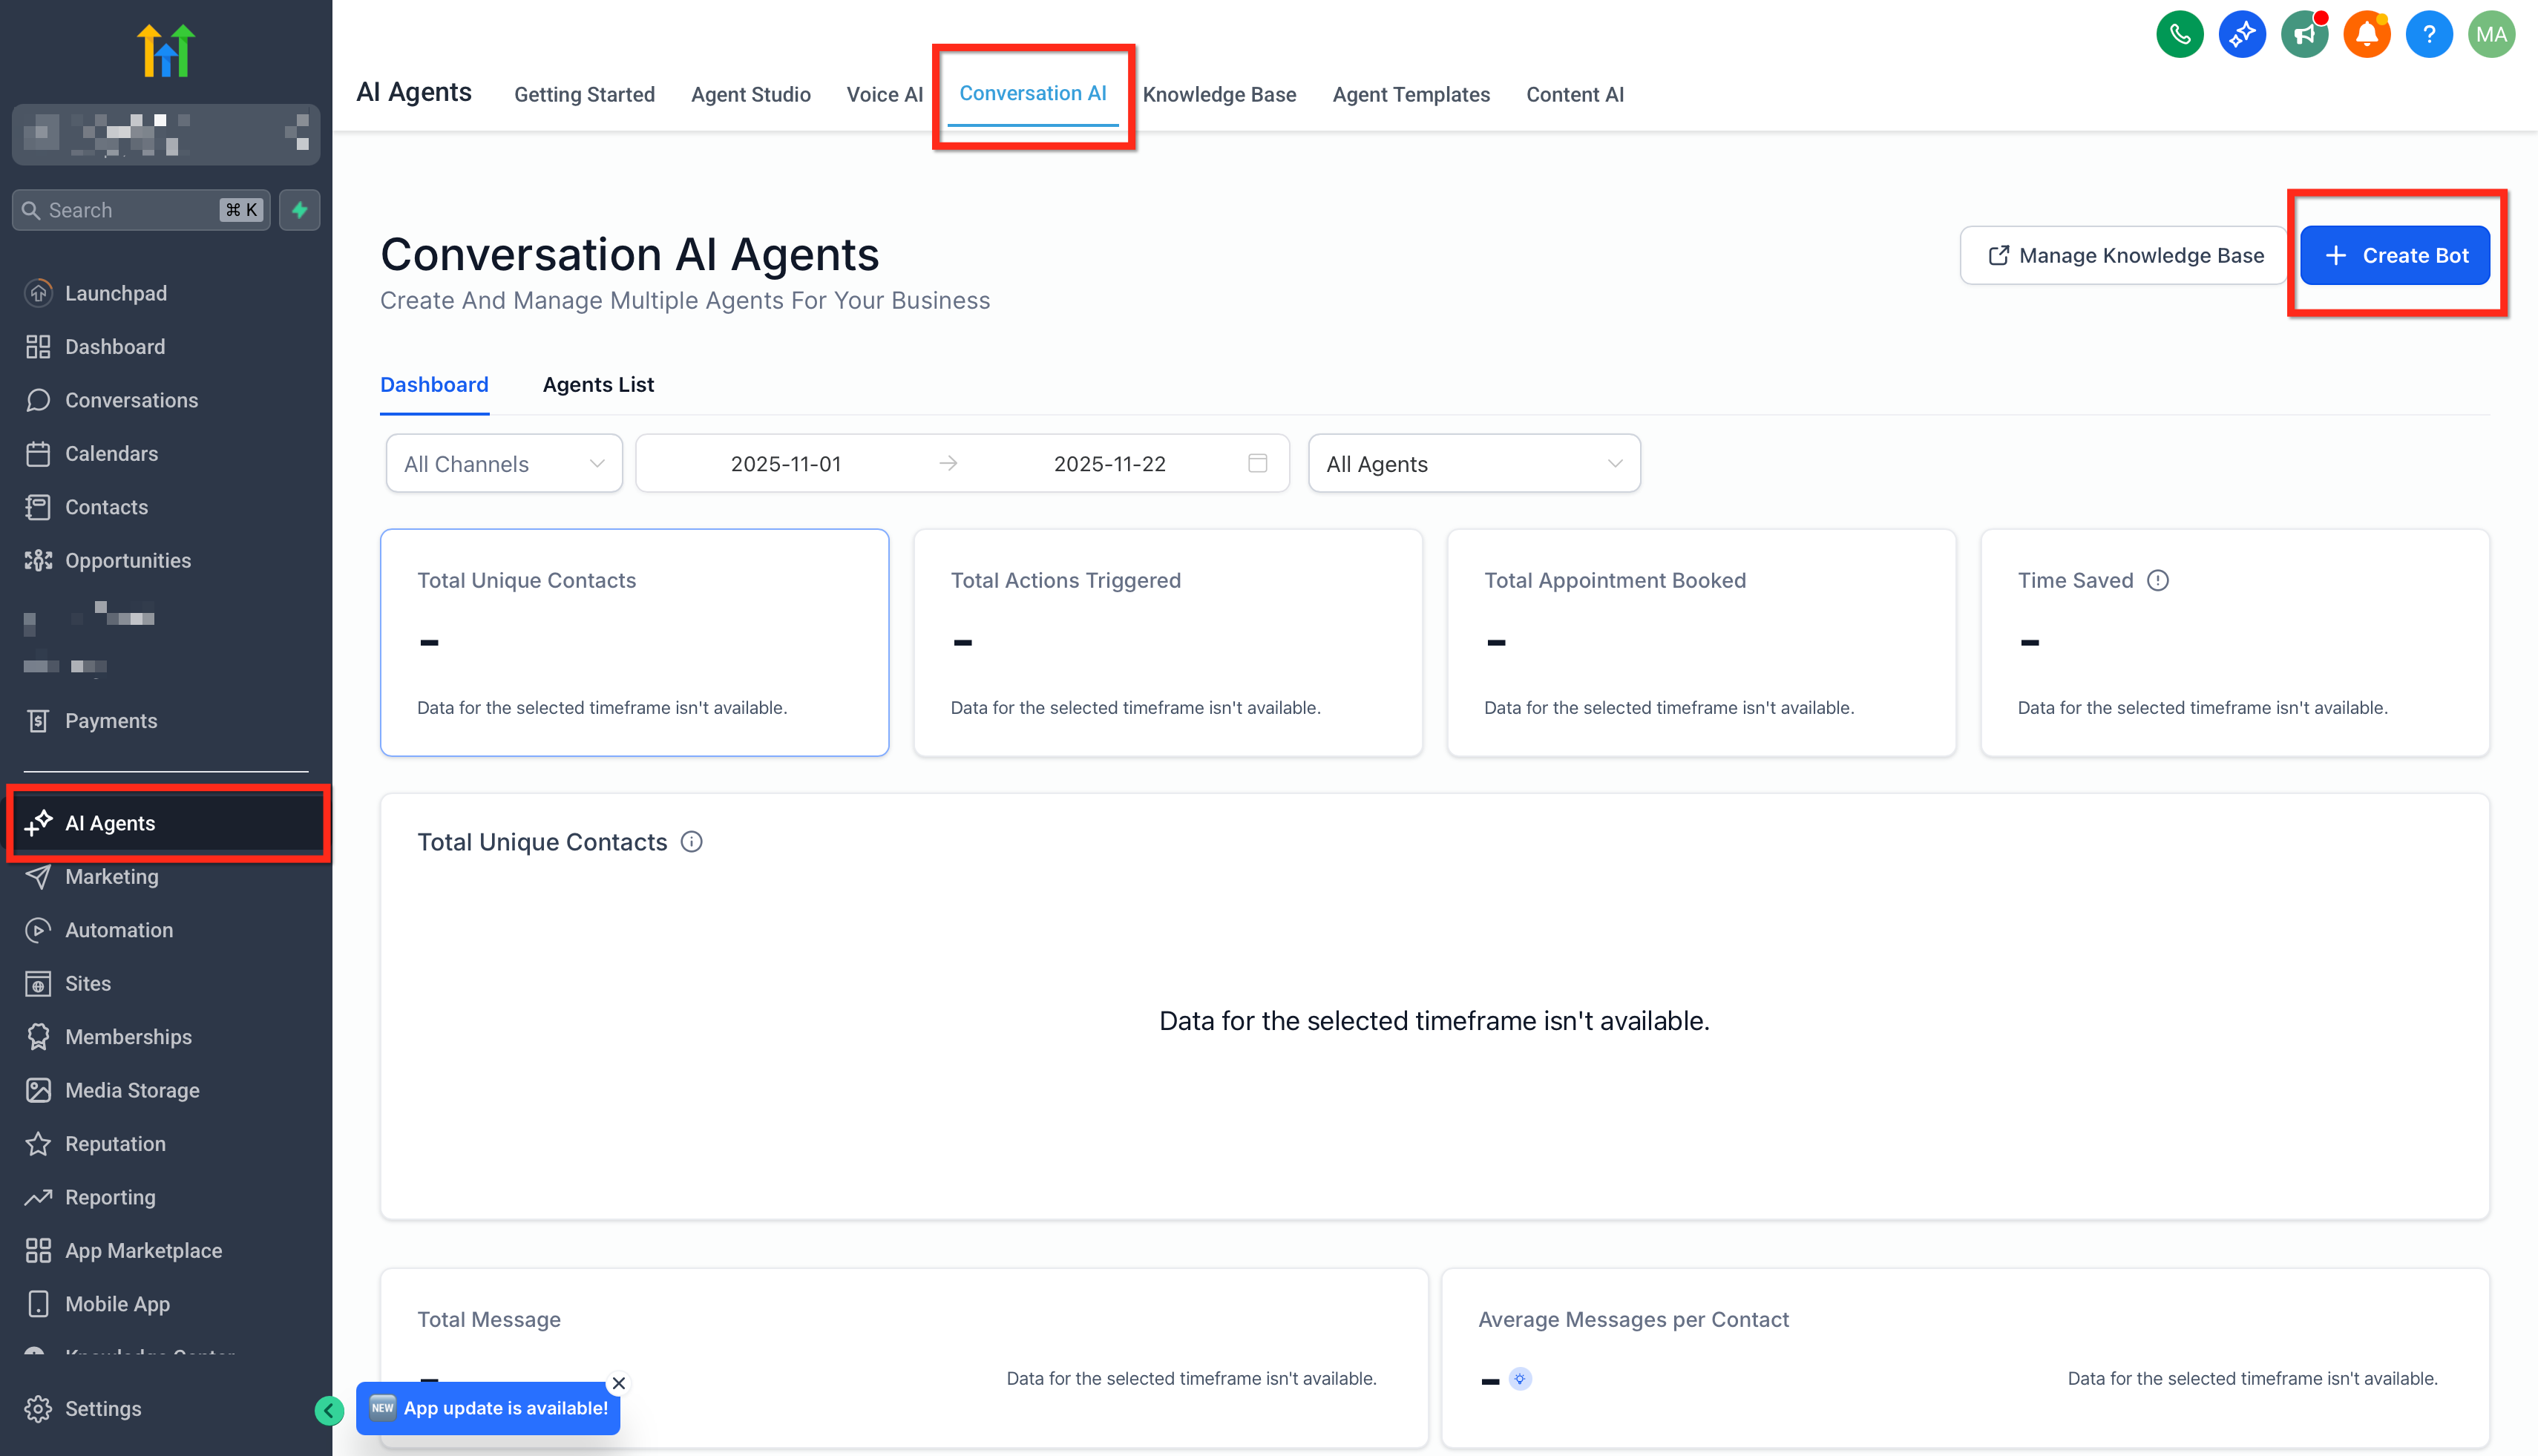Open the orange notifications bell
The width and height of the screenshot is (2538, 1456).
[2366, 35]
